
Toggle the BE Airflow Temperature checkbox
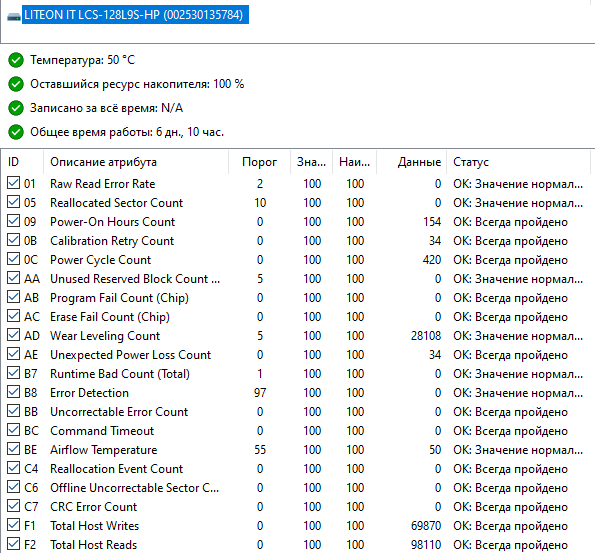click(14, 449)
